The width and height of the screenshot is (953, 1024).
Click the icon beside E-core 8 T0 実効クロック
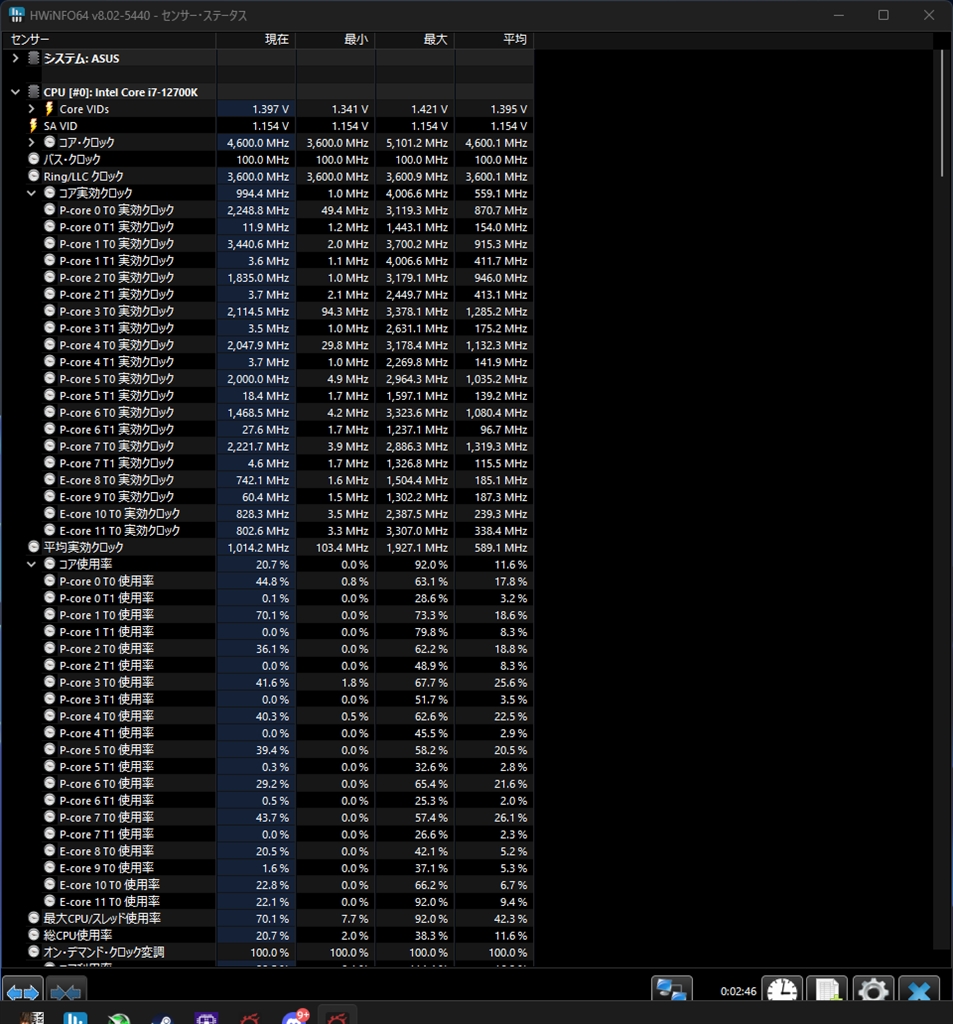point(50,479)
